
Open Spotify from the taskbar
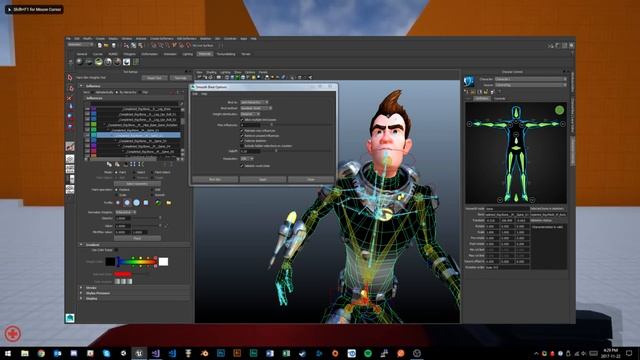click(x=368, y=353)
